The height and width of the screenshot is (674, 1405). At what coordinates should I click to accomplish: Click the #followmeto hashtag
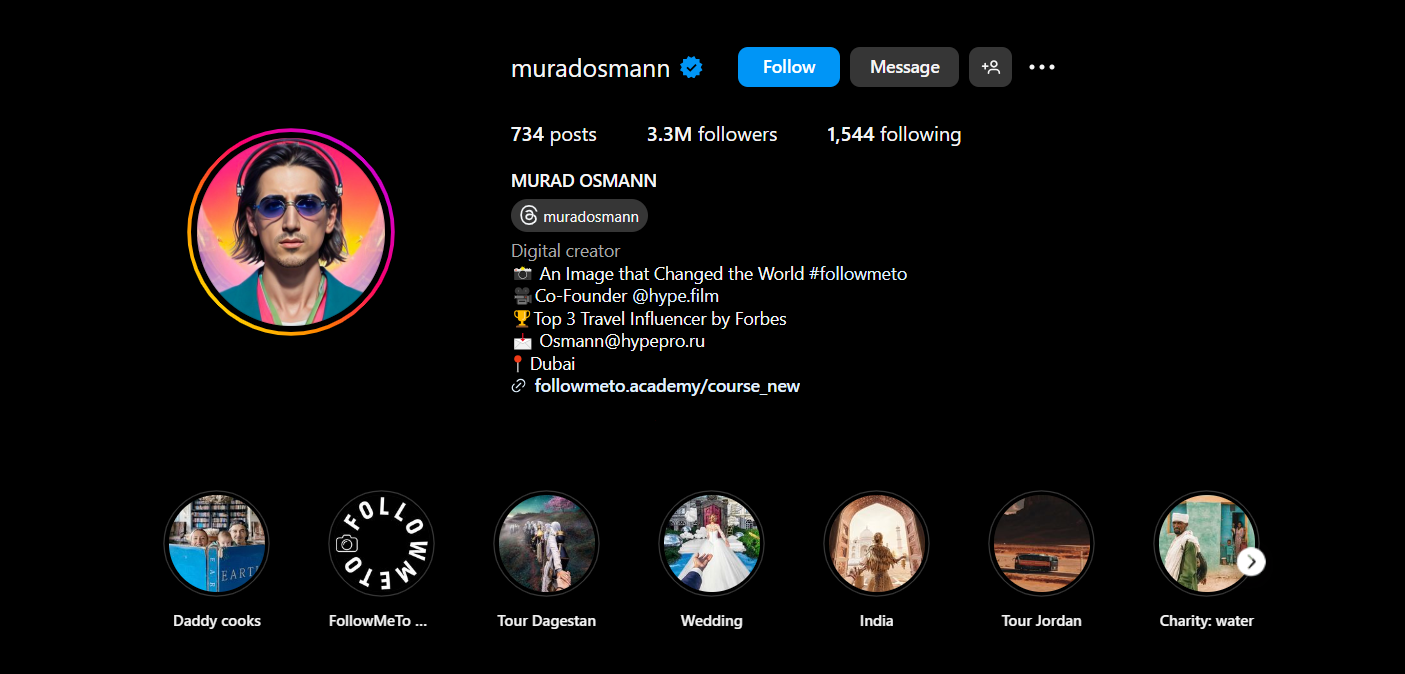point(857,273)
